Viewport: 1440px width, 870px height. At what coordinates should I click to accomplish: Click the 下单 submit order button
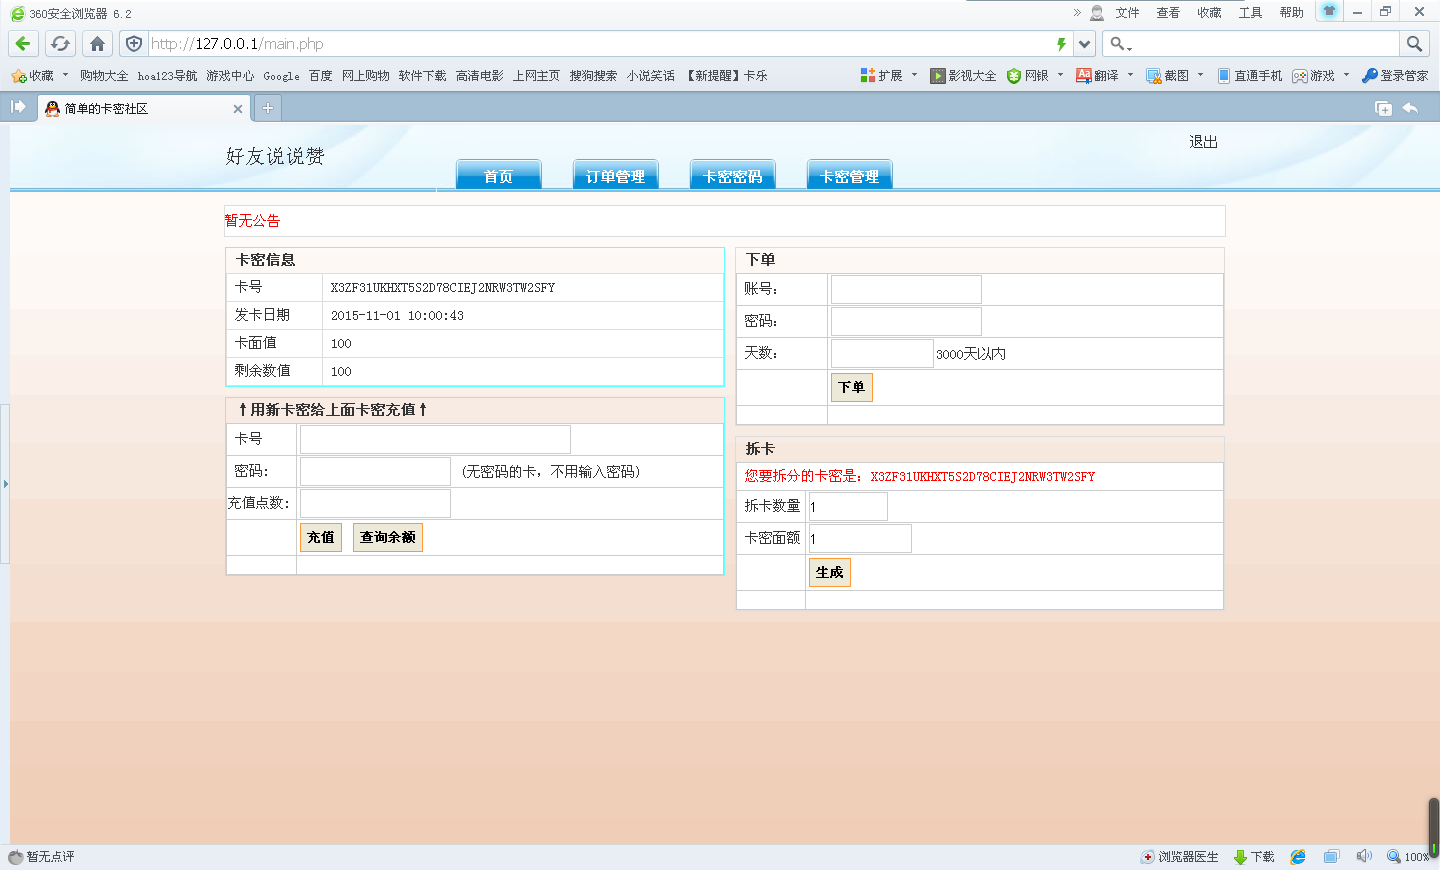coord(852,387)
